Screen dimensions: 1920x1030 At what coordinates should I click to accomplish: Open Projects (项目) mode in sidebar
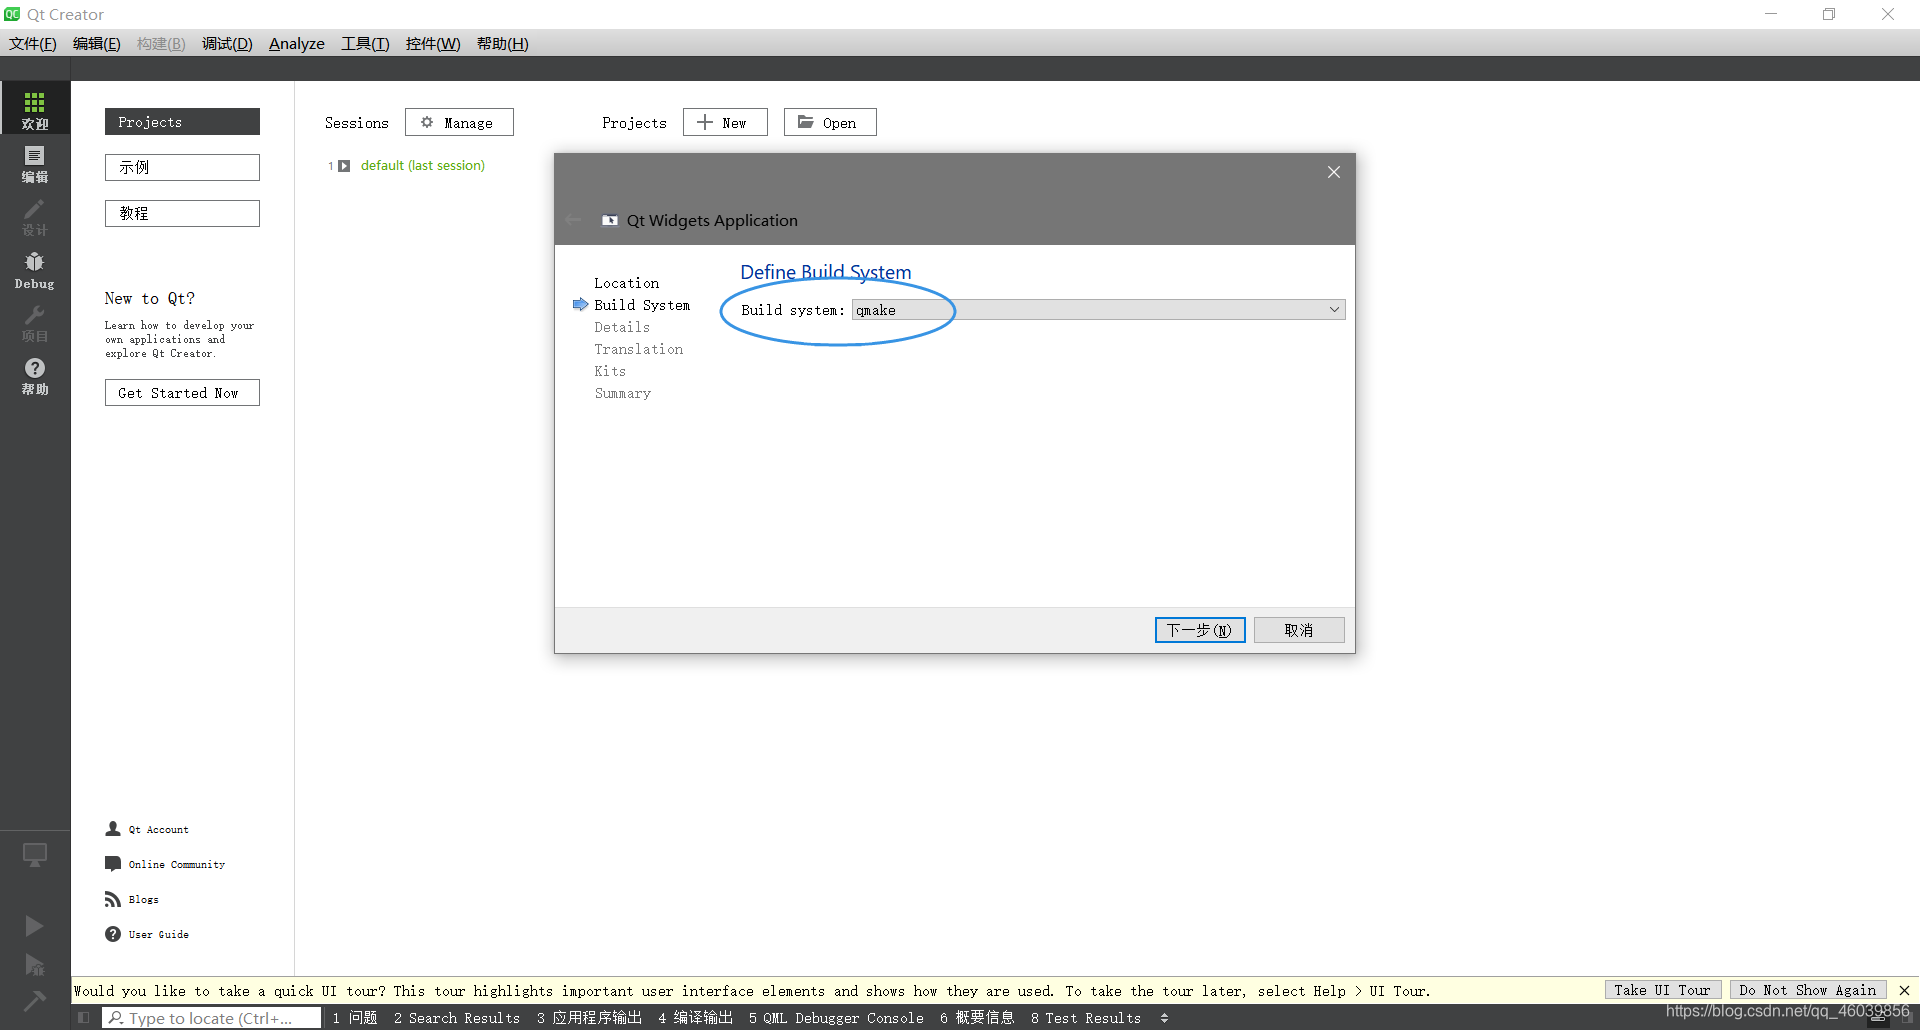tap(35, 323)
